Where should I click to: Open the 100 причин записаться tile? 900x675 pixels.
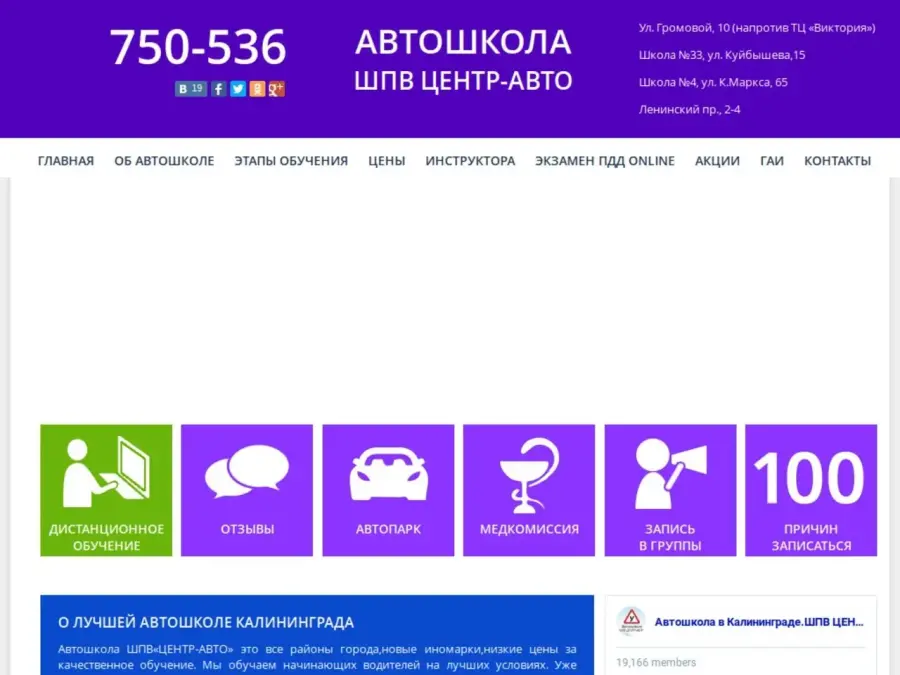[x=811, y=490]
